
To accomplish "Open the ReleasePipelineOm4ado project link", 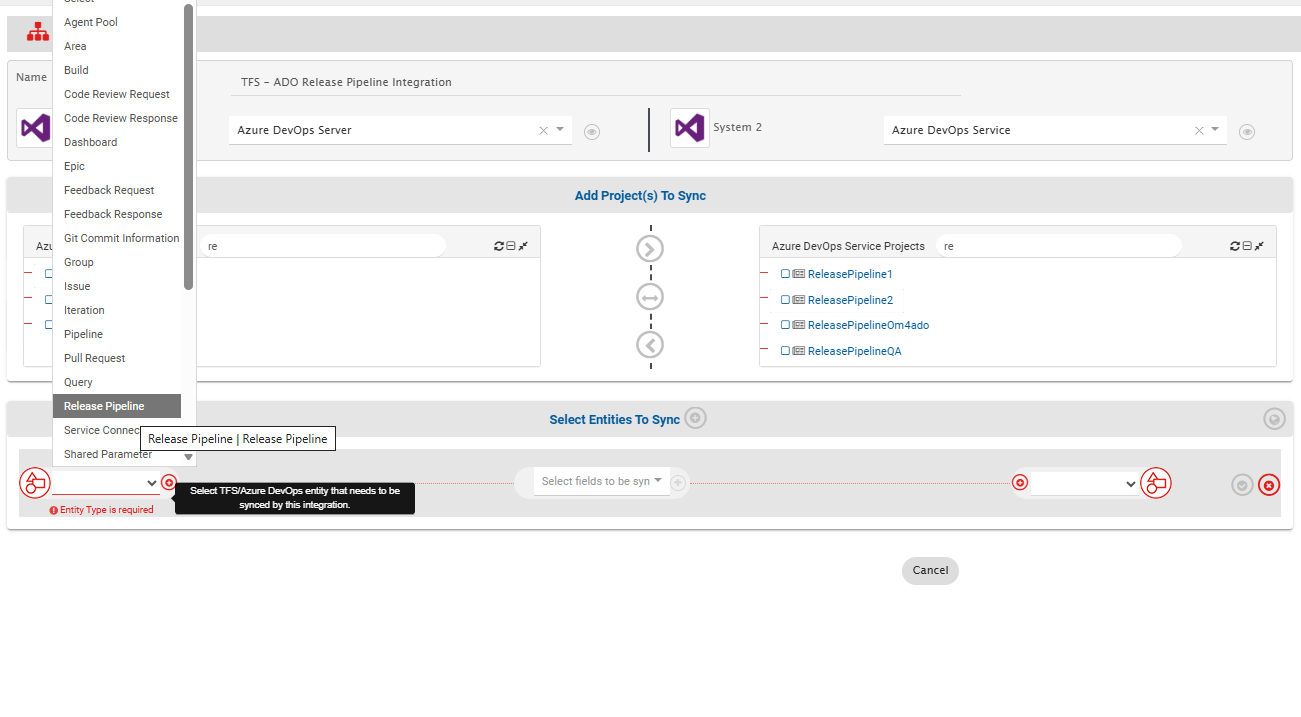I will (x=868, y=325).
